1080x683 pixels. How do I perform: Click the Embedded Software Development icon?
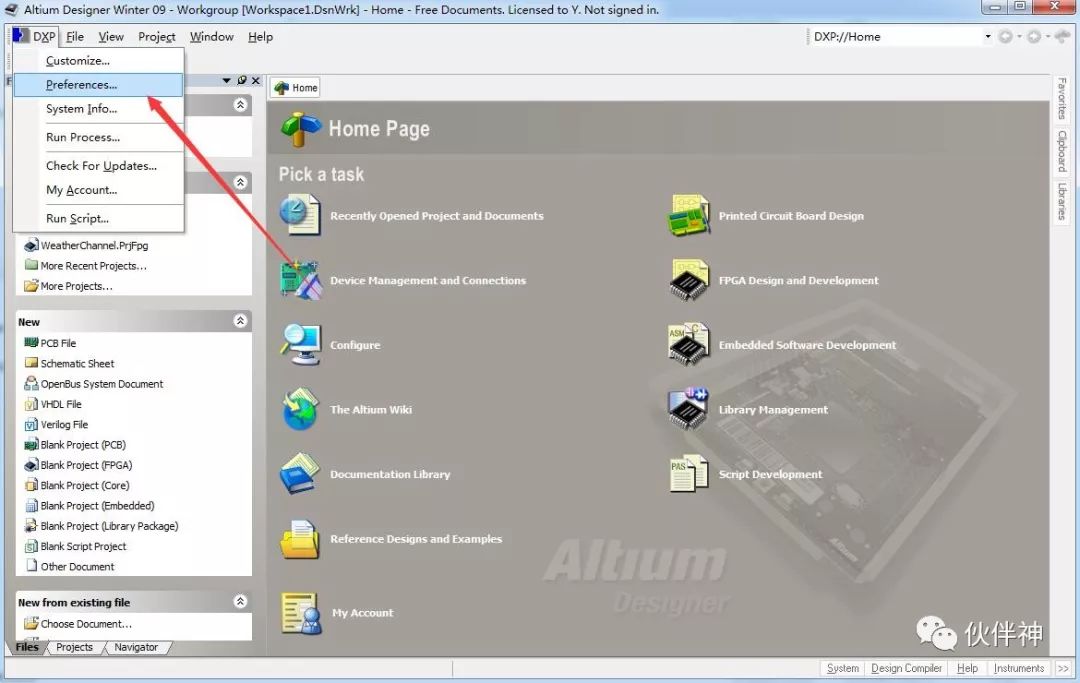coord(688,344)
